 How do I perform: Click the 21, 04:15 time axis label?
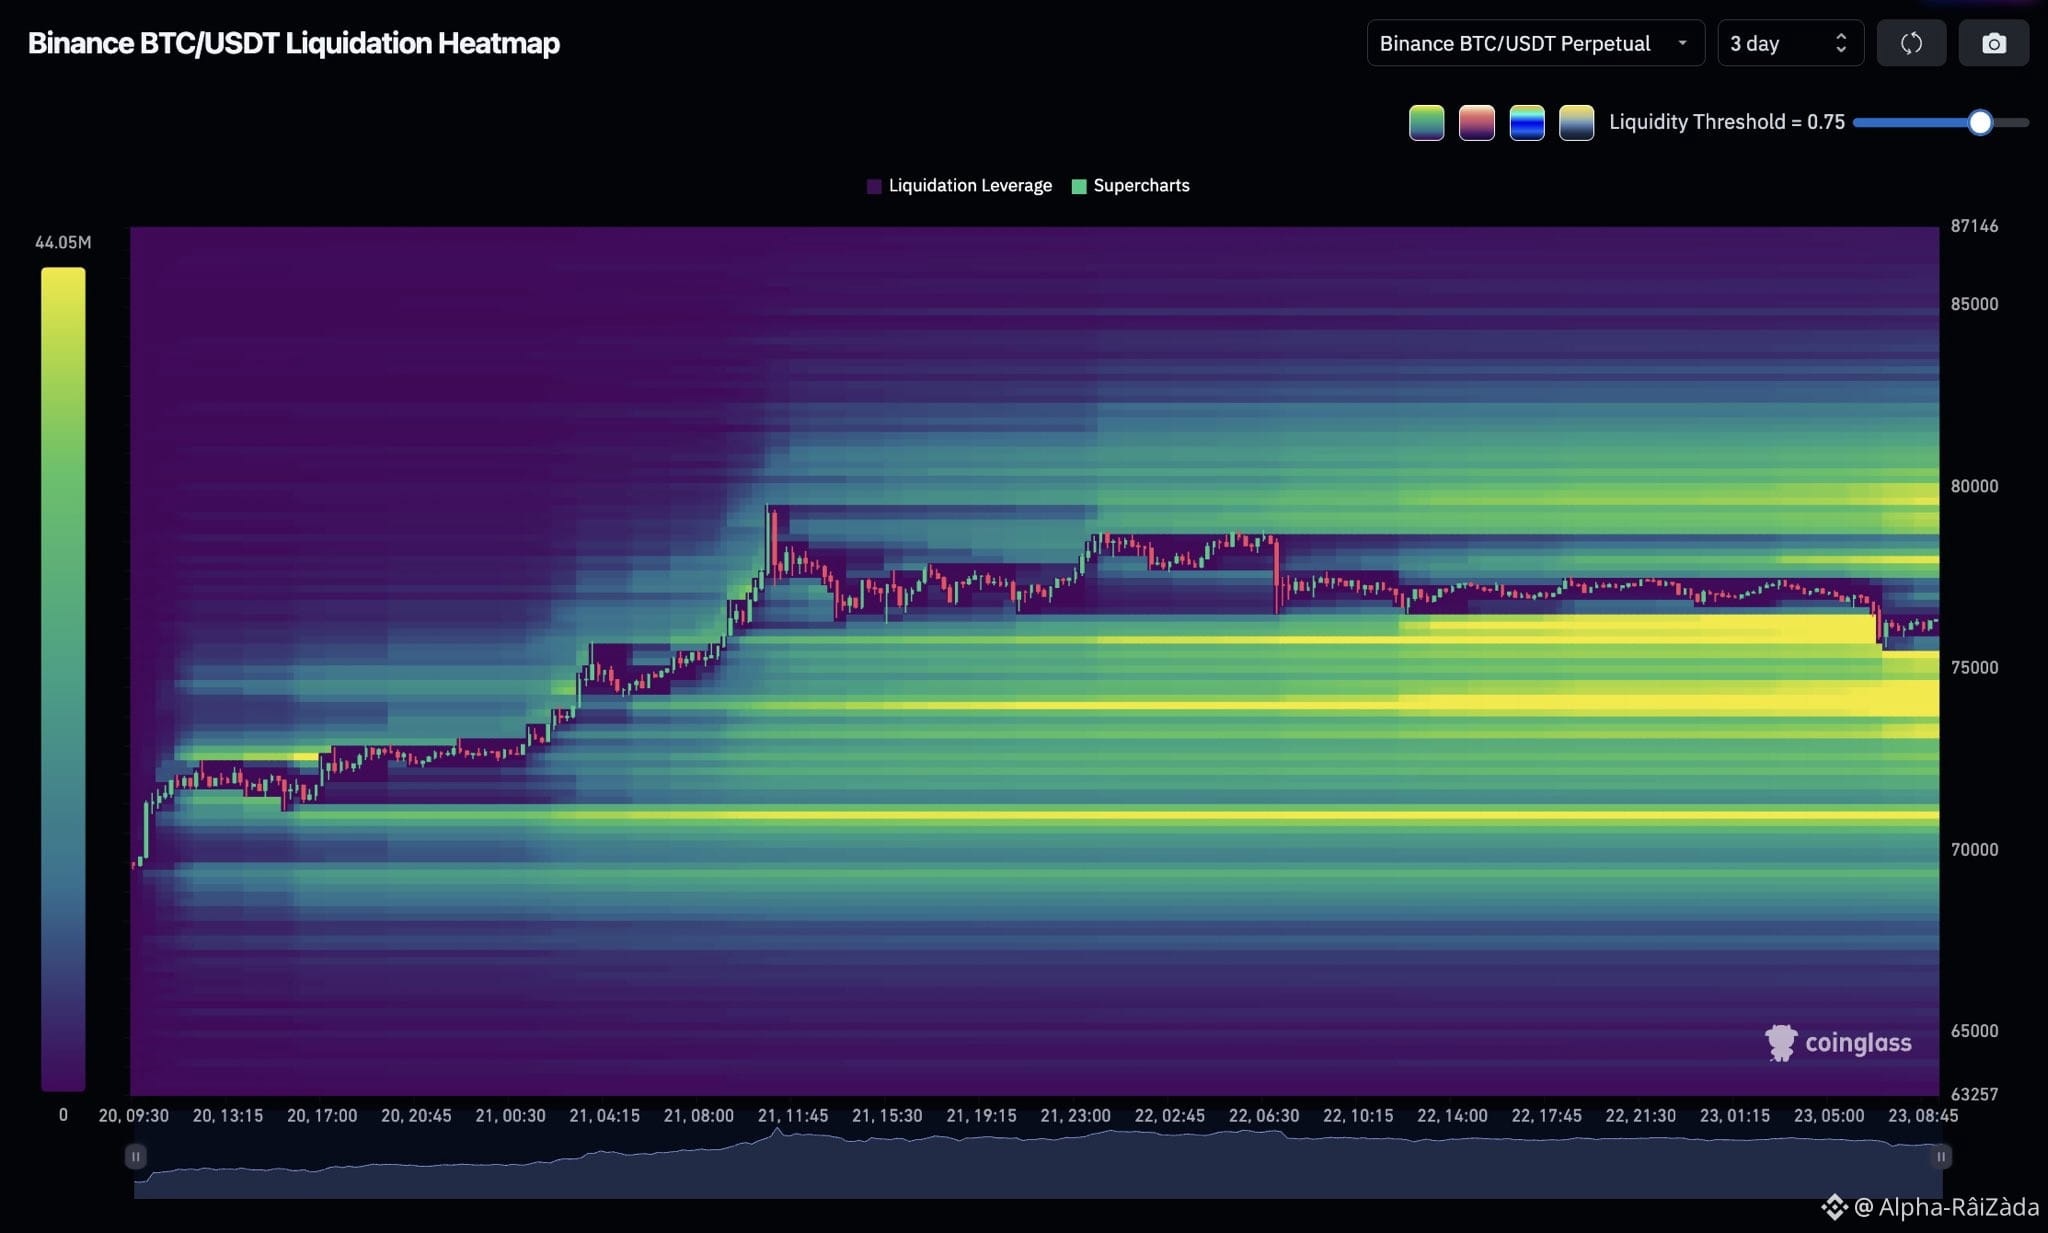pyautogui.click(x=604, y=1115)
